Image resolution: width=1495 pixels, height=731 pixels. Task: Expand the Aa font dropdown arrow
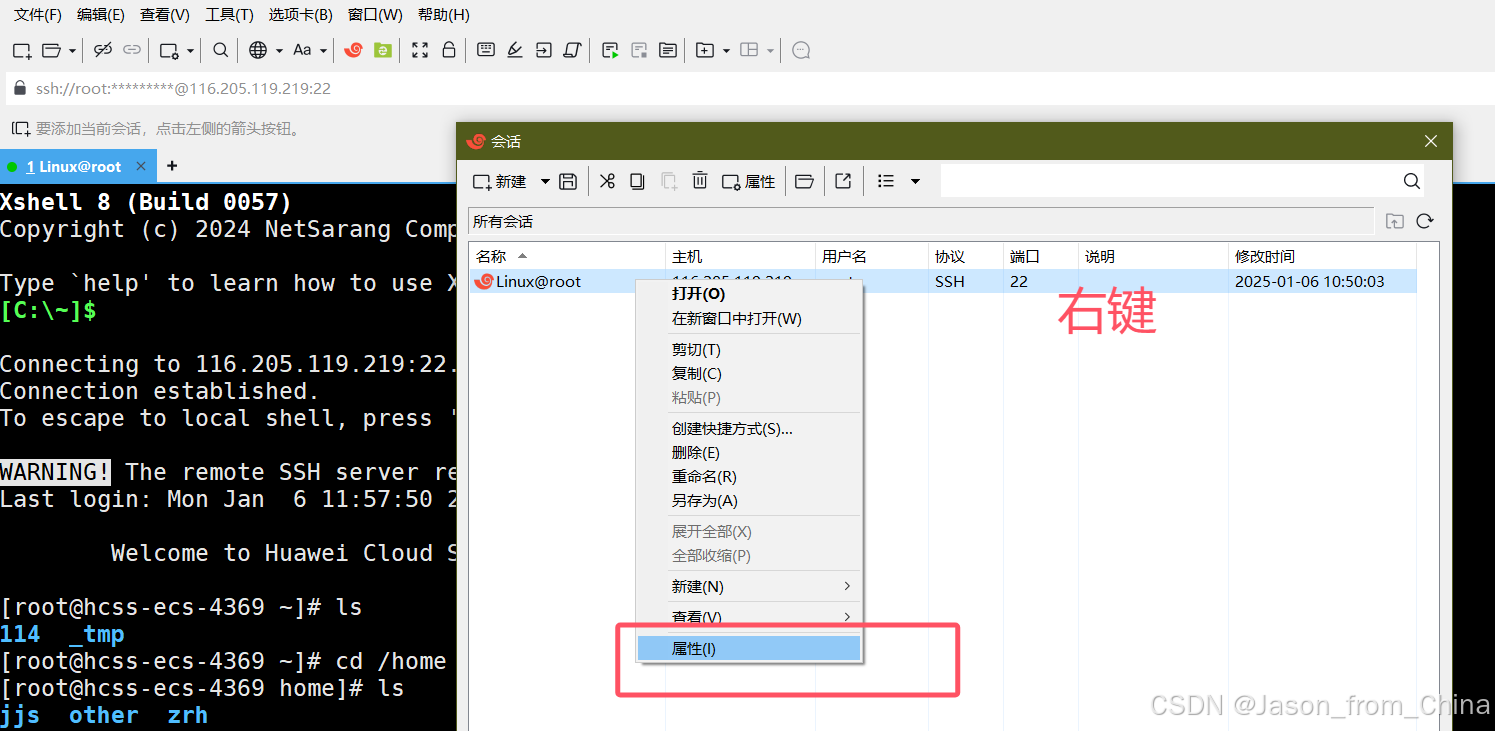[324, 51]
